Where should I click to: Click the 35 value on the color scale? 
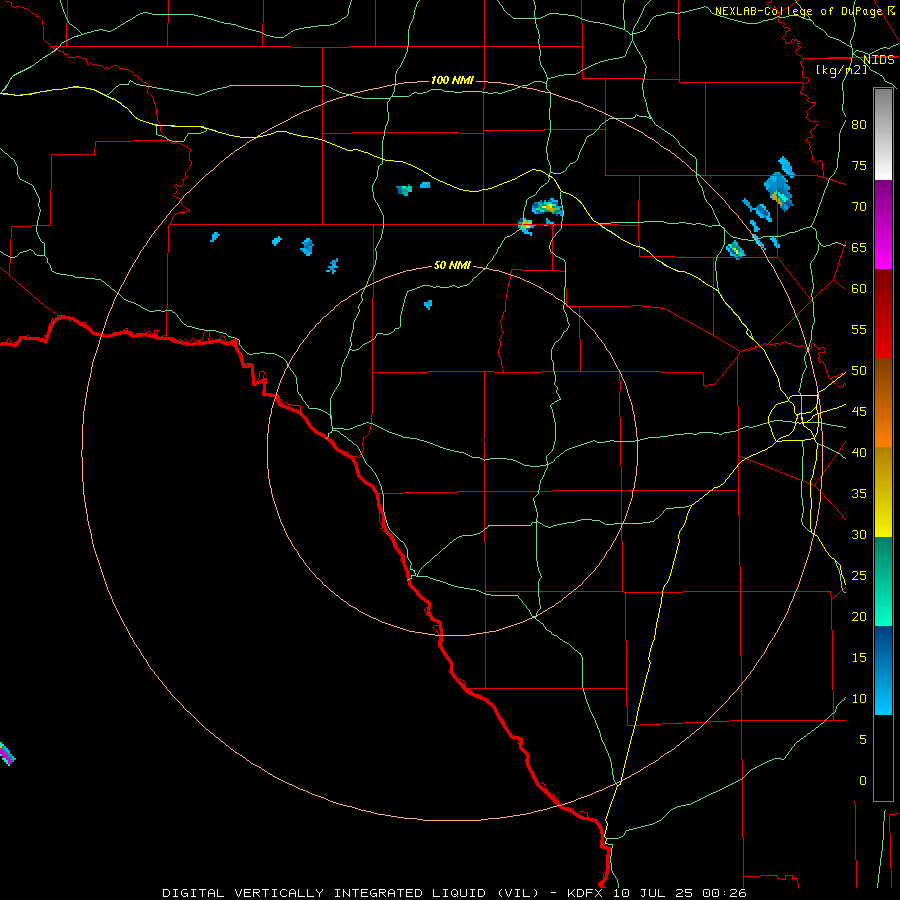(859, 494)
